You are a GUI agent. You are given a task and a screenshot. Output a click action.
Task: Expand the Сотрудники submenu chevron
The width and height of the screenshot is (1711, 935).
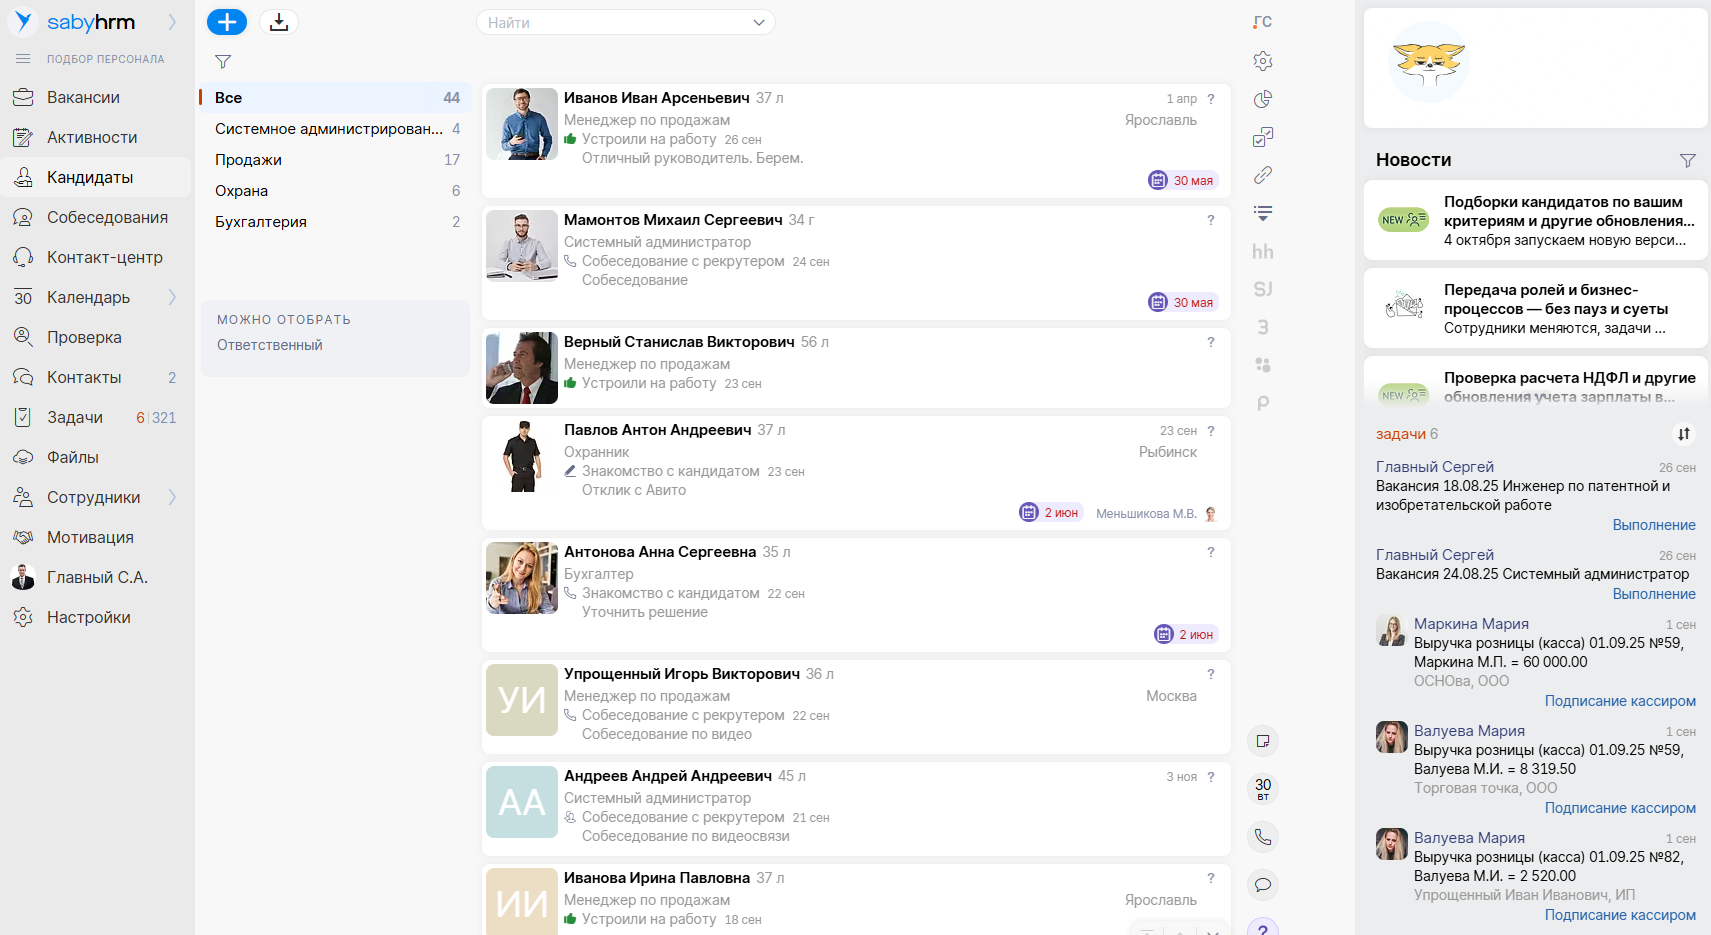[172, 497]
